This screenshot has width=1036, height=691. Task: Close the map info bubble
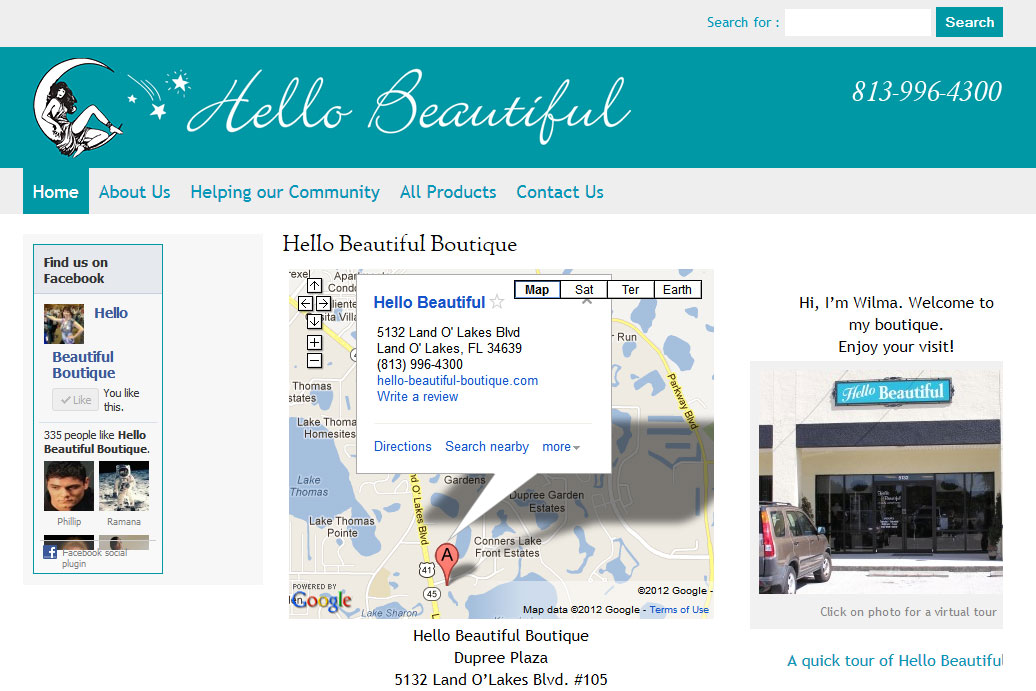[x=587, y=301]
